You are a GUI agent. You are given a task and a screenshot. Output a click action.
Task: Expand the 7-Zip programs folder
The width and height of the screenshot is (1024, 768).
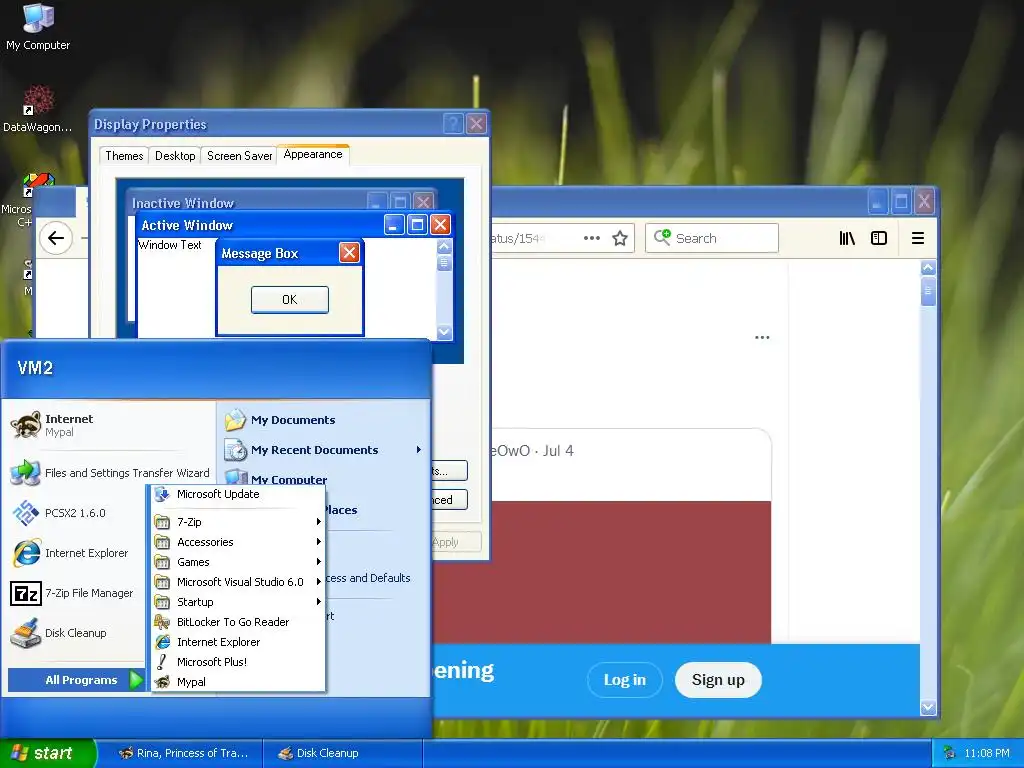click(x=238, y=522)
